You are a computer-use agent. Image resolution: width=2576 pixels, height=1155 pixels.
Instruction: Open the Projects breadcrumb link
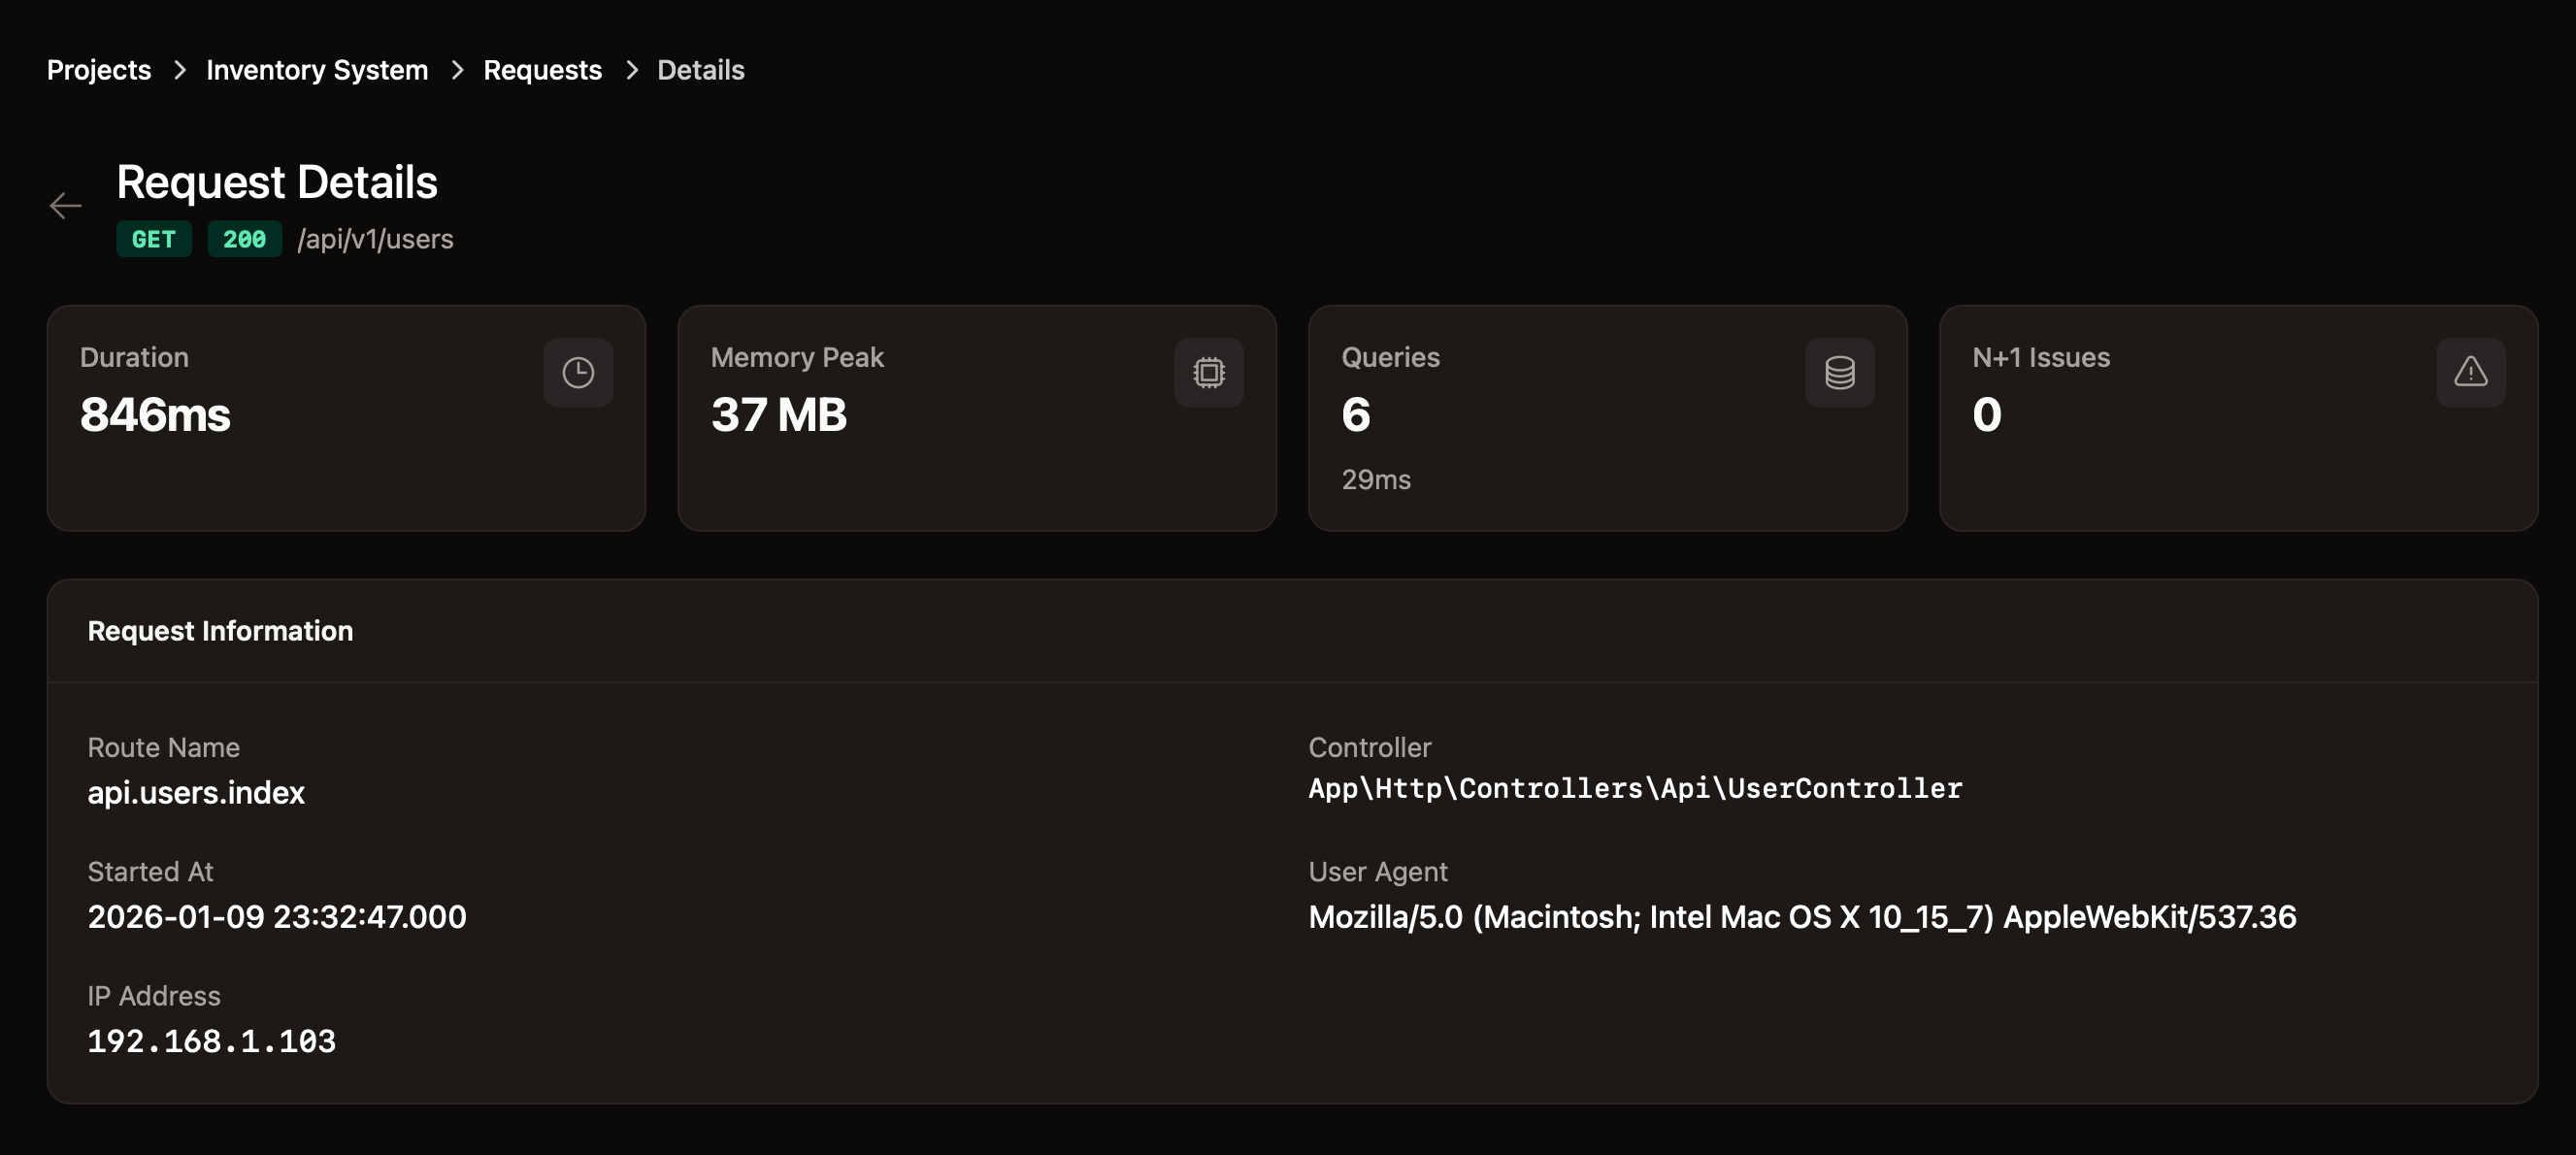click(x=99, y=70)
